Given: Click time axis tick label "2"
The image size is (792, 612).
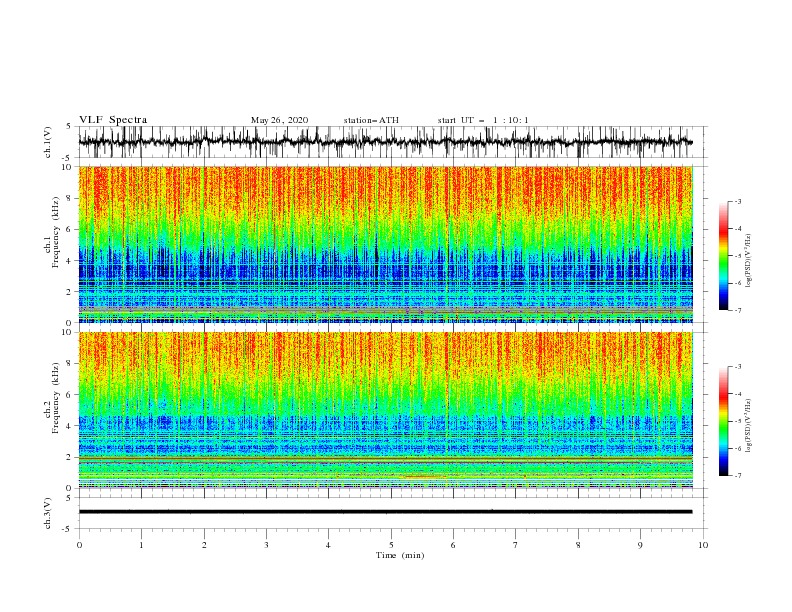Looking at the screenshot, I should pyautogui.click(x=204, y=545).
